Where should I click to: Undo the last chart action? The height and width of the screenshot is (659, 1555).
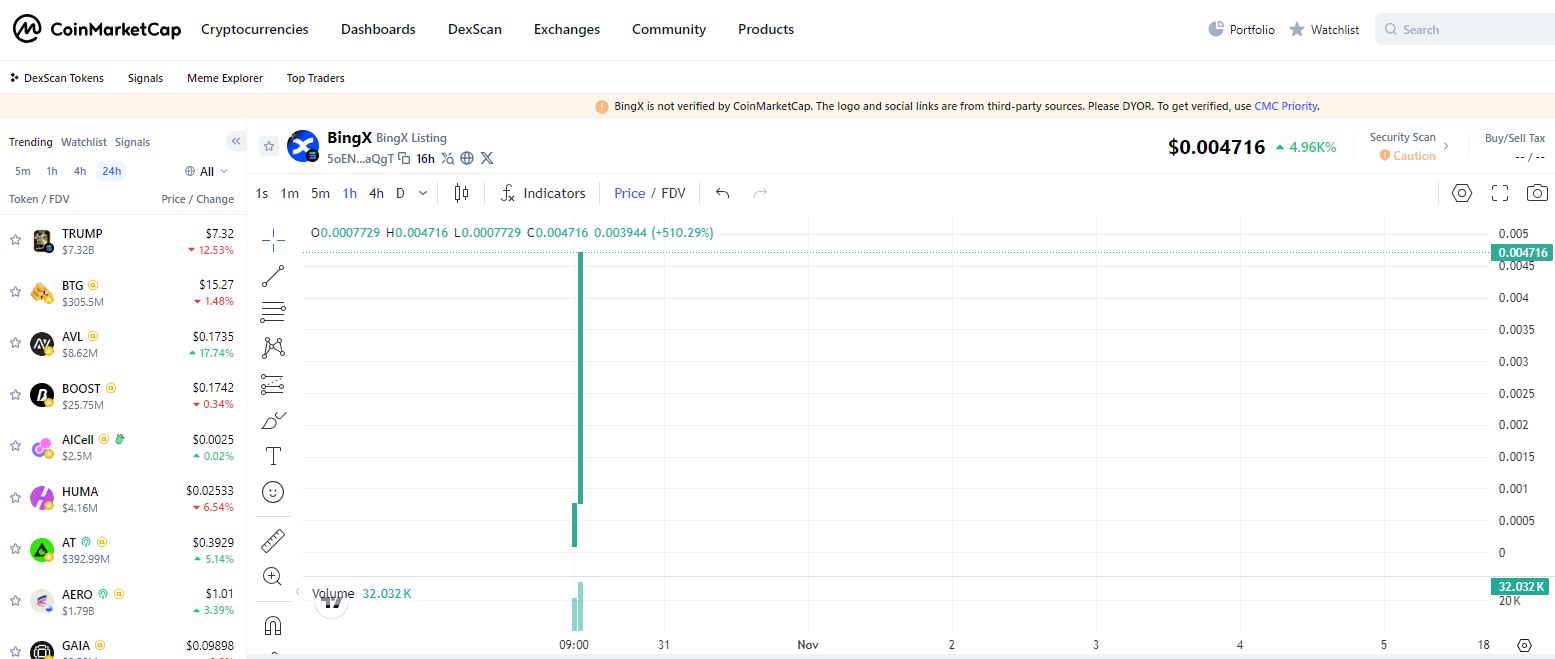click(723, 193)
